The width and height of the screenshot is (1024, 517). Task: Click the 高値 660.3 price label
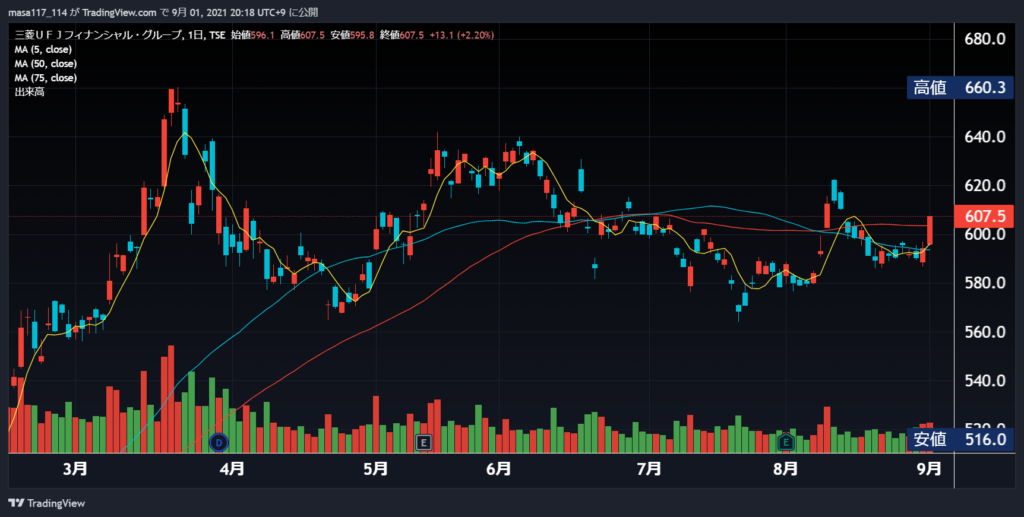(960, 87)
